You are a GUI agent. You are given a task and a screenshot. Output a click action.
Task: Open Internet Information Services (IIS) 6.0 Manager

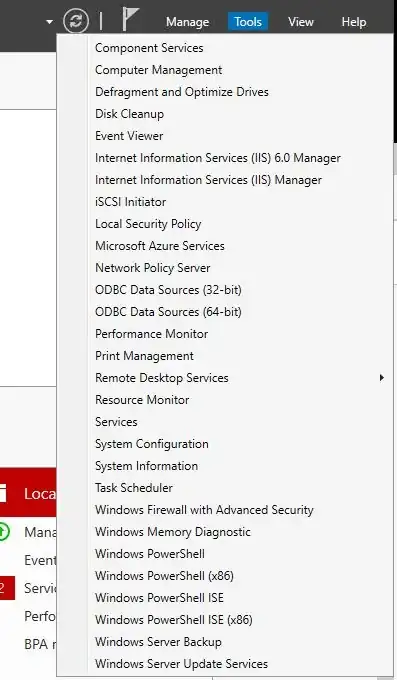(218, 158)
